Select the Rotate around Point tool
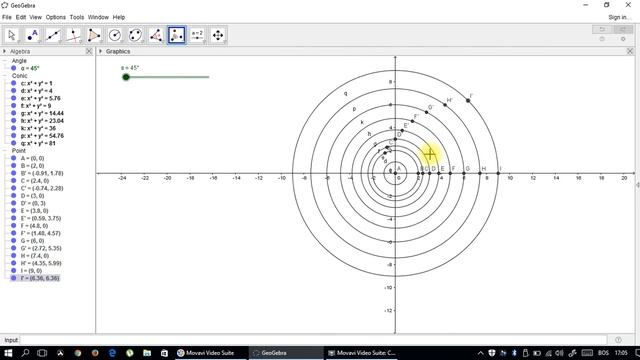This screenshot has height=360, width=640. (x=177, y=35)
